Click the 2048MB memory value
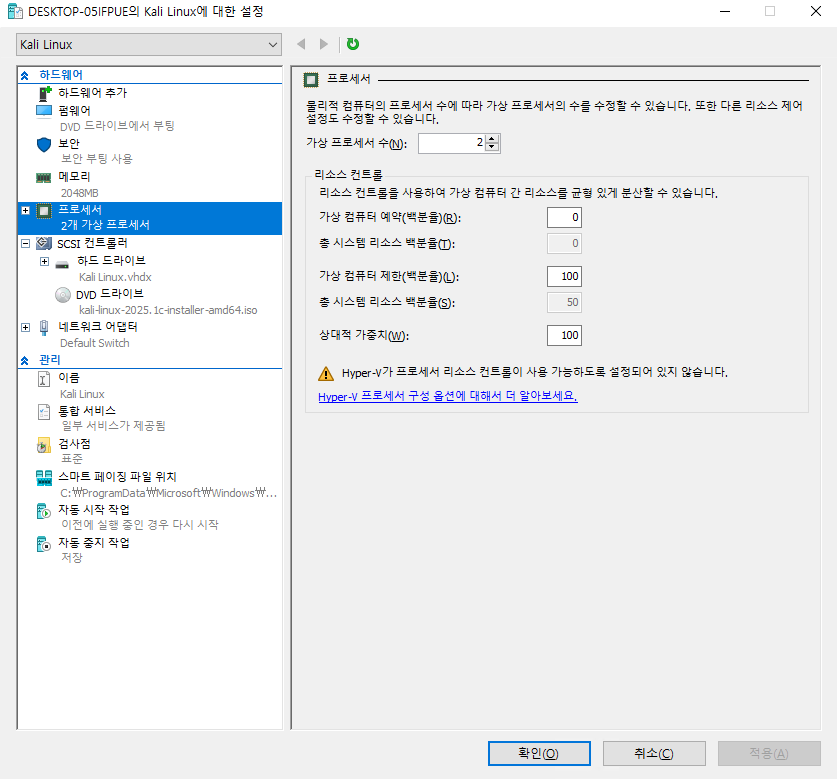The height and width of the screenshot is (779, 837). click(80, 193)
